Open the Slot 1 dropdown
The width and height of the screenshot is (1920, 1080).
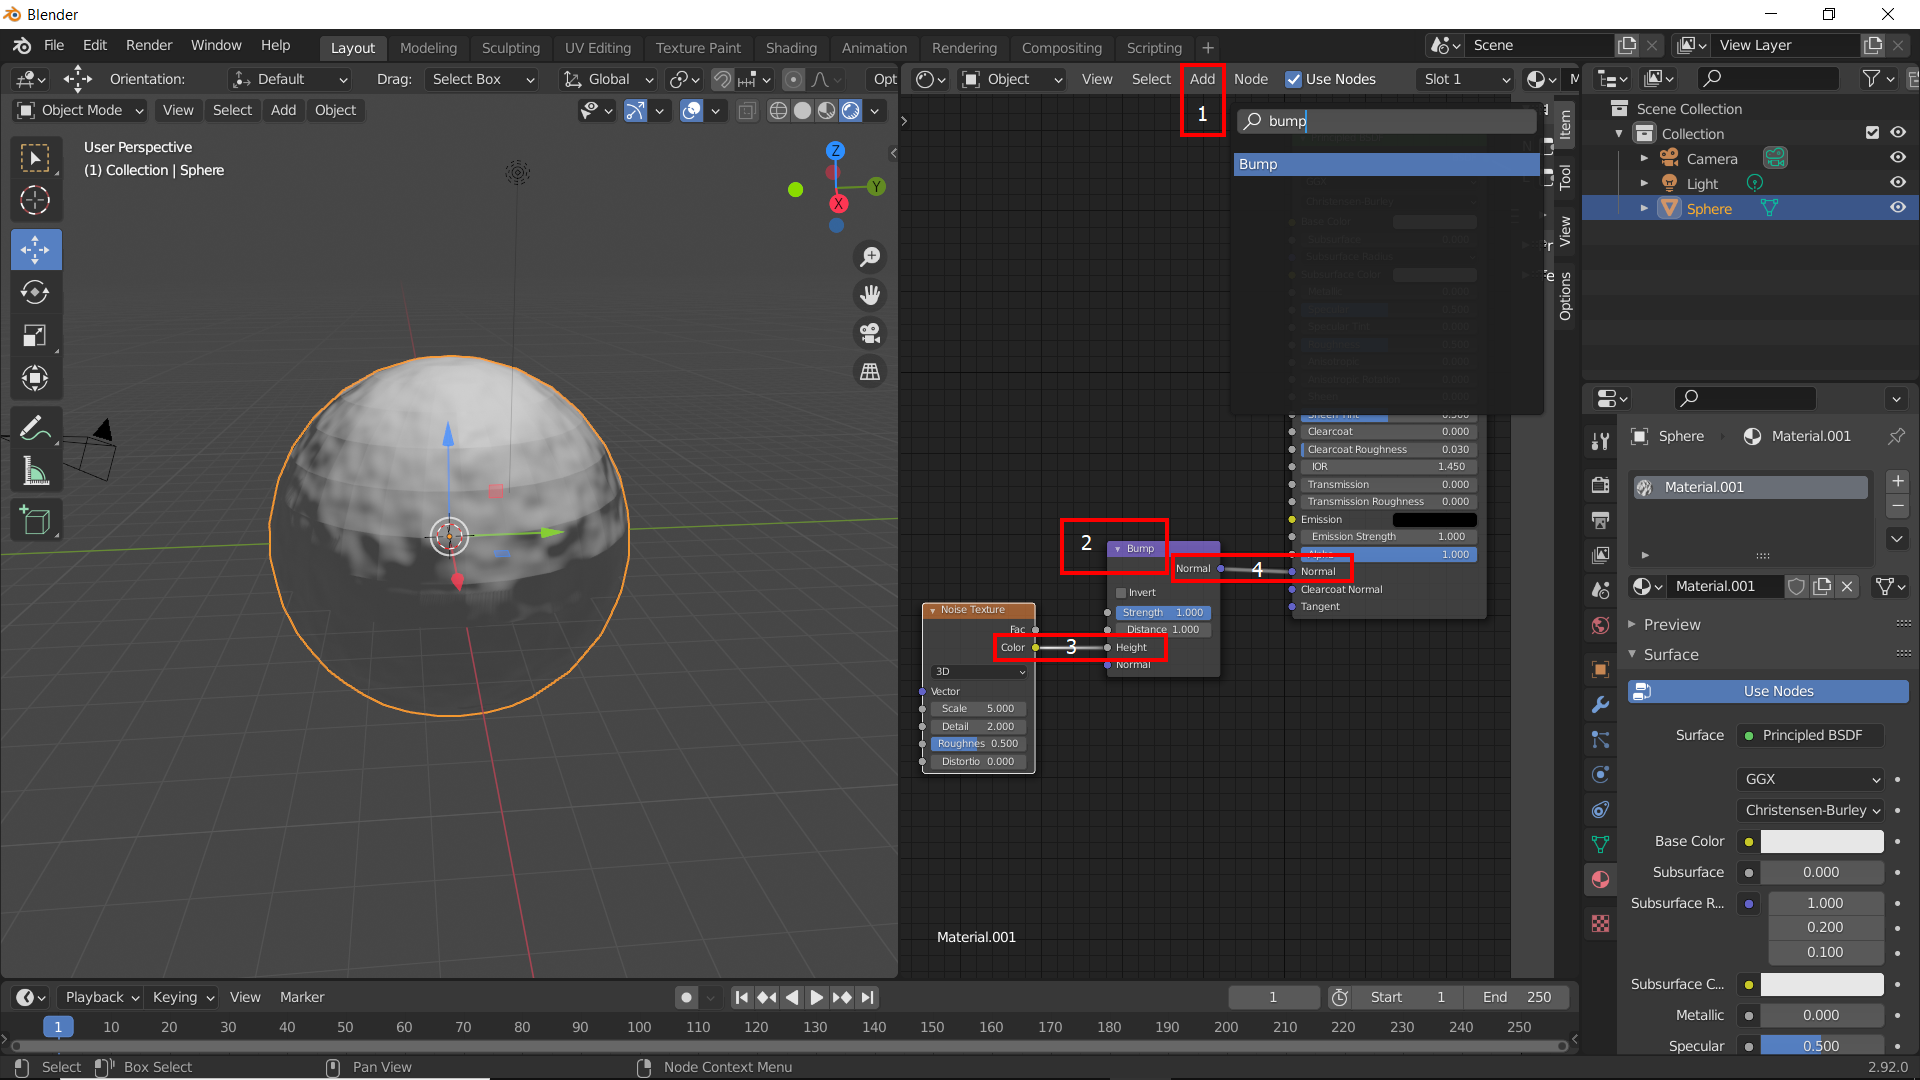point(1465,79)
